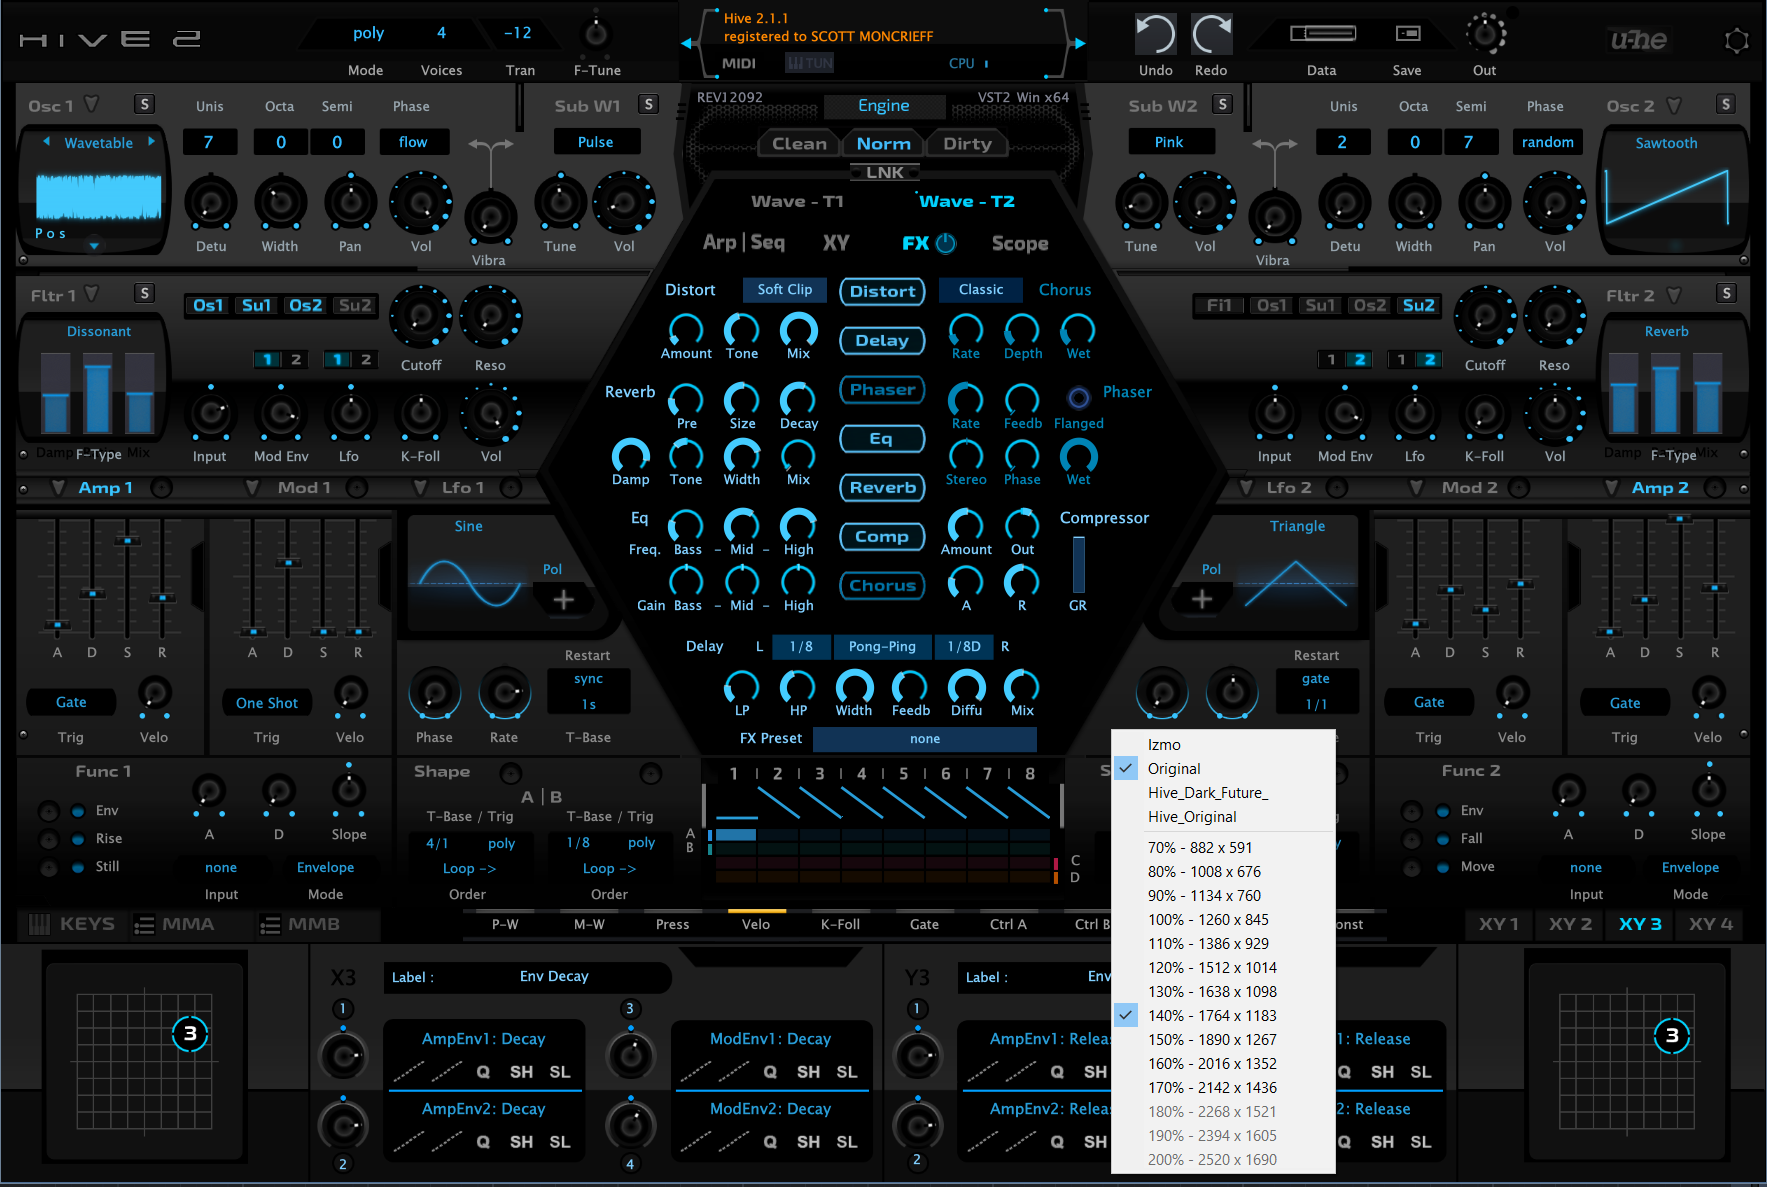
Task: Solo Fltr 1 with its S button
Action: point(145,293)
